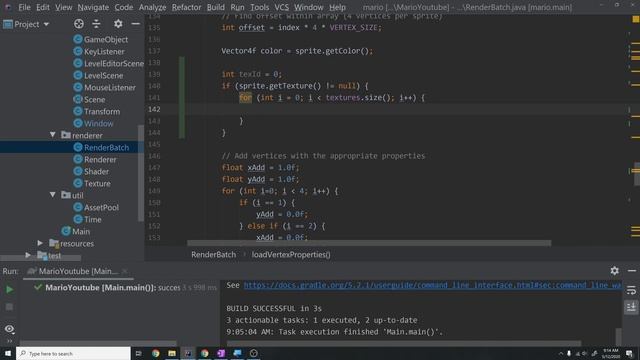Hide the Project panel with minus icon
The image size is (640, 360).
(x=136, y=24)
